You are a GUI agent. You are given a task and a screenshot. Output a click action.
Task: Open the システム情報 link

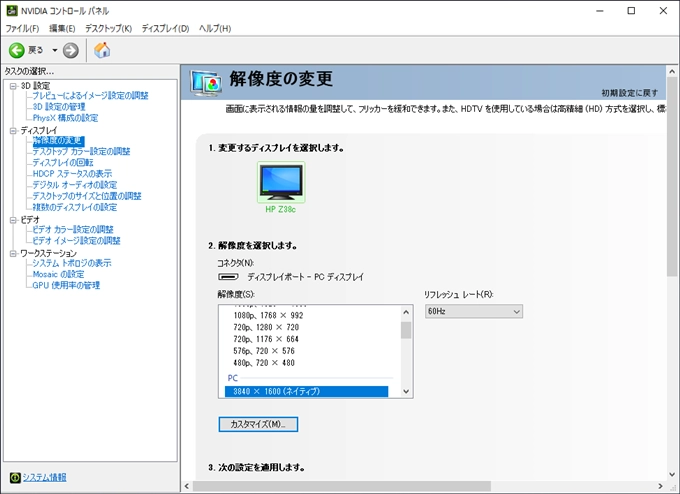pos(44,477)
